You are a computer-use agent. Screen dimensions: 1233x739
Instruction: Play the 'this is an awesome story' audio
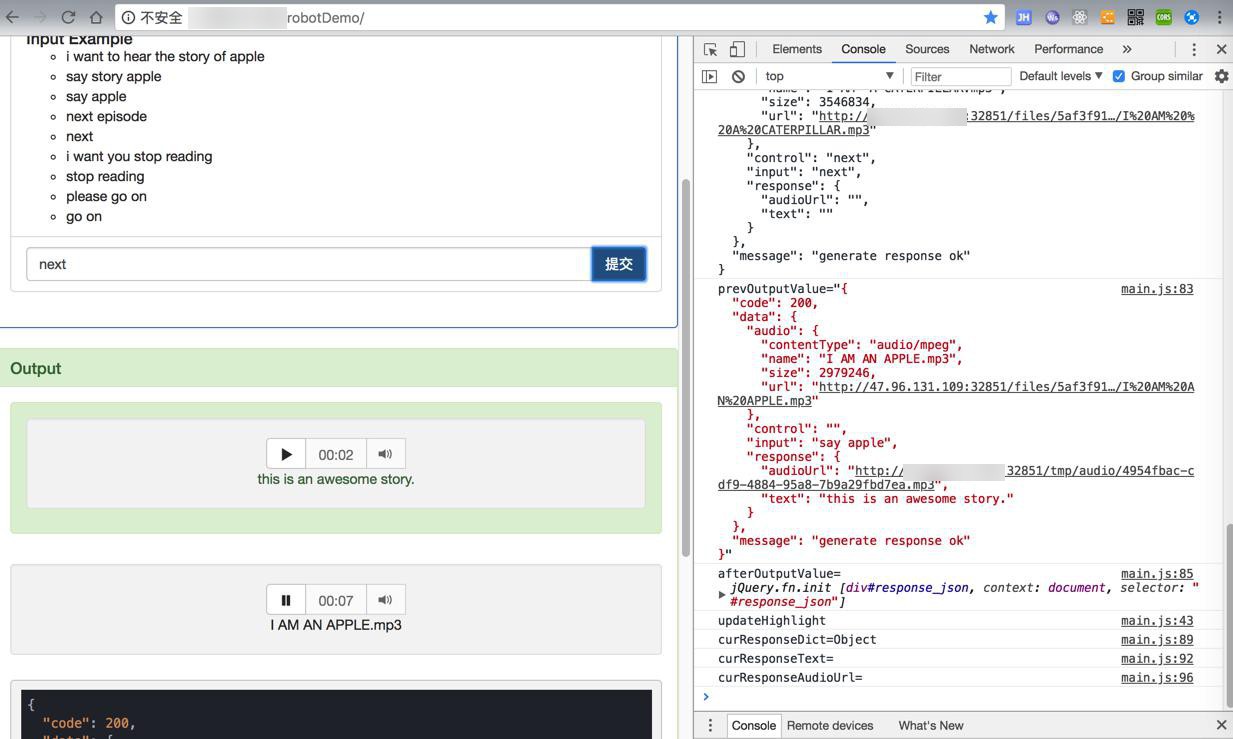pyautogui.click(x=286, y=454)
